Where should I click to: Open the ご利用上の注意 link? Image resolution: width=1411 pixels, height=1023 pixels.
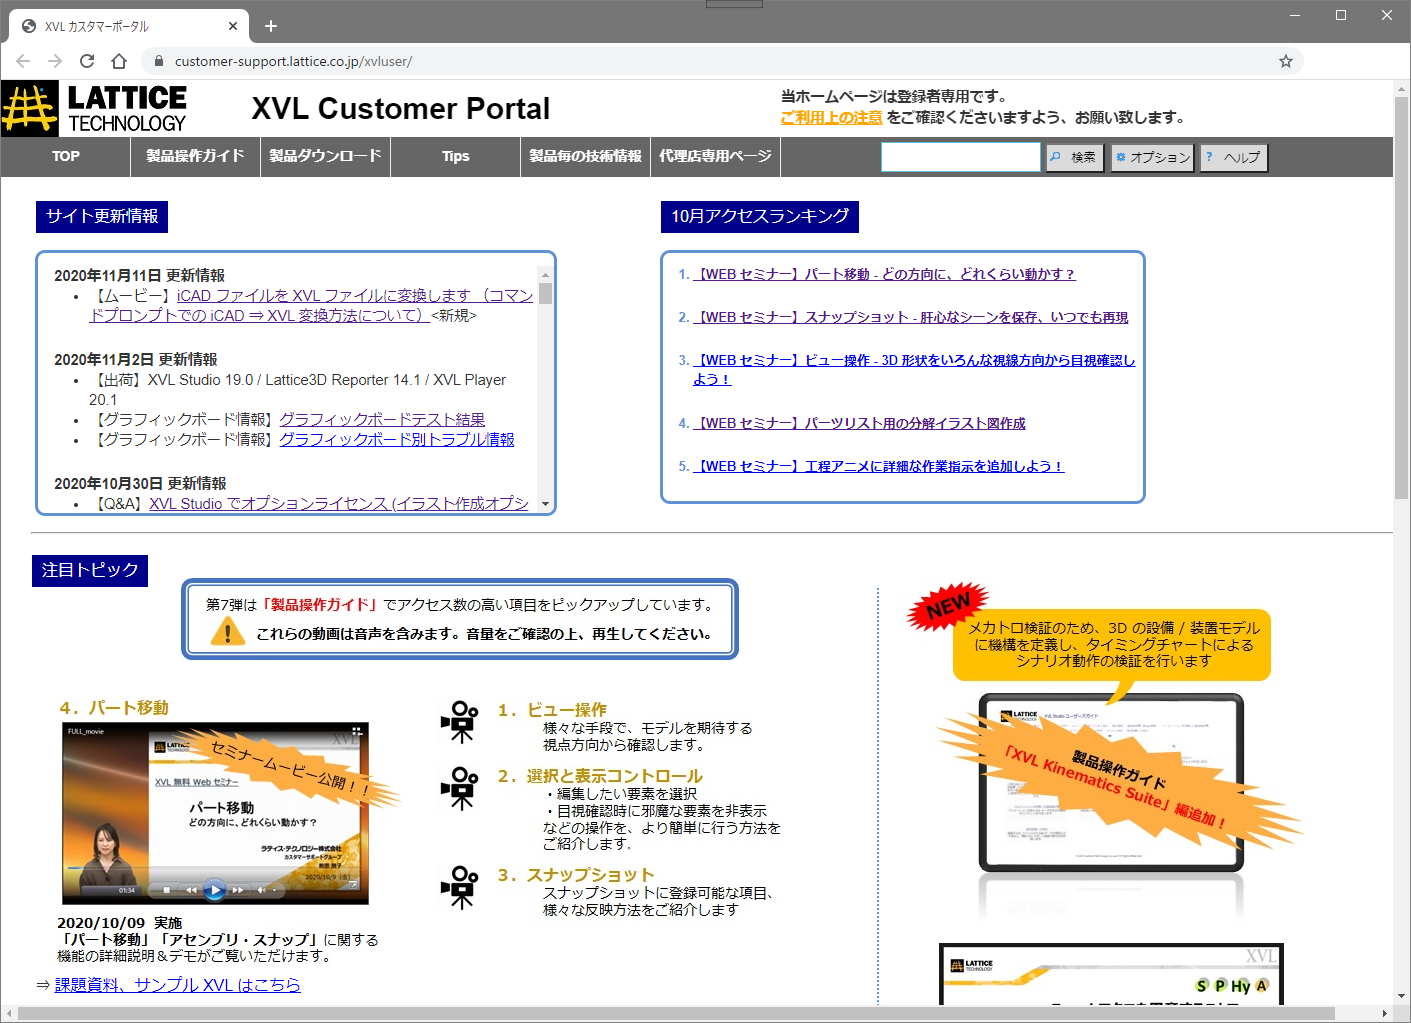pos(831,117)
